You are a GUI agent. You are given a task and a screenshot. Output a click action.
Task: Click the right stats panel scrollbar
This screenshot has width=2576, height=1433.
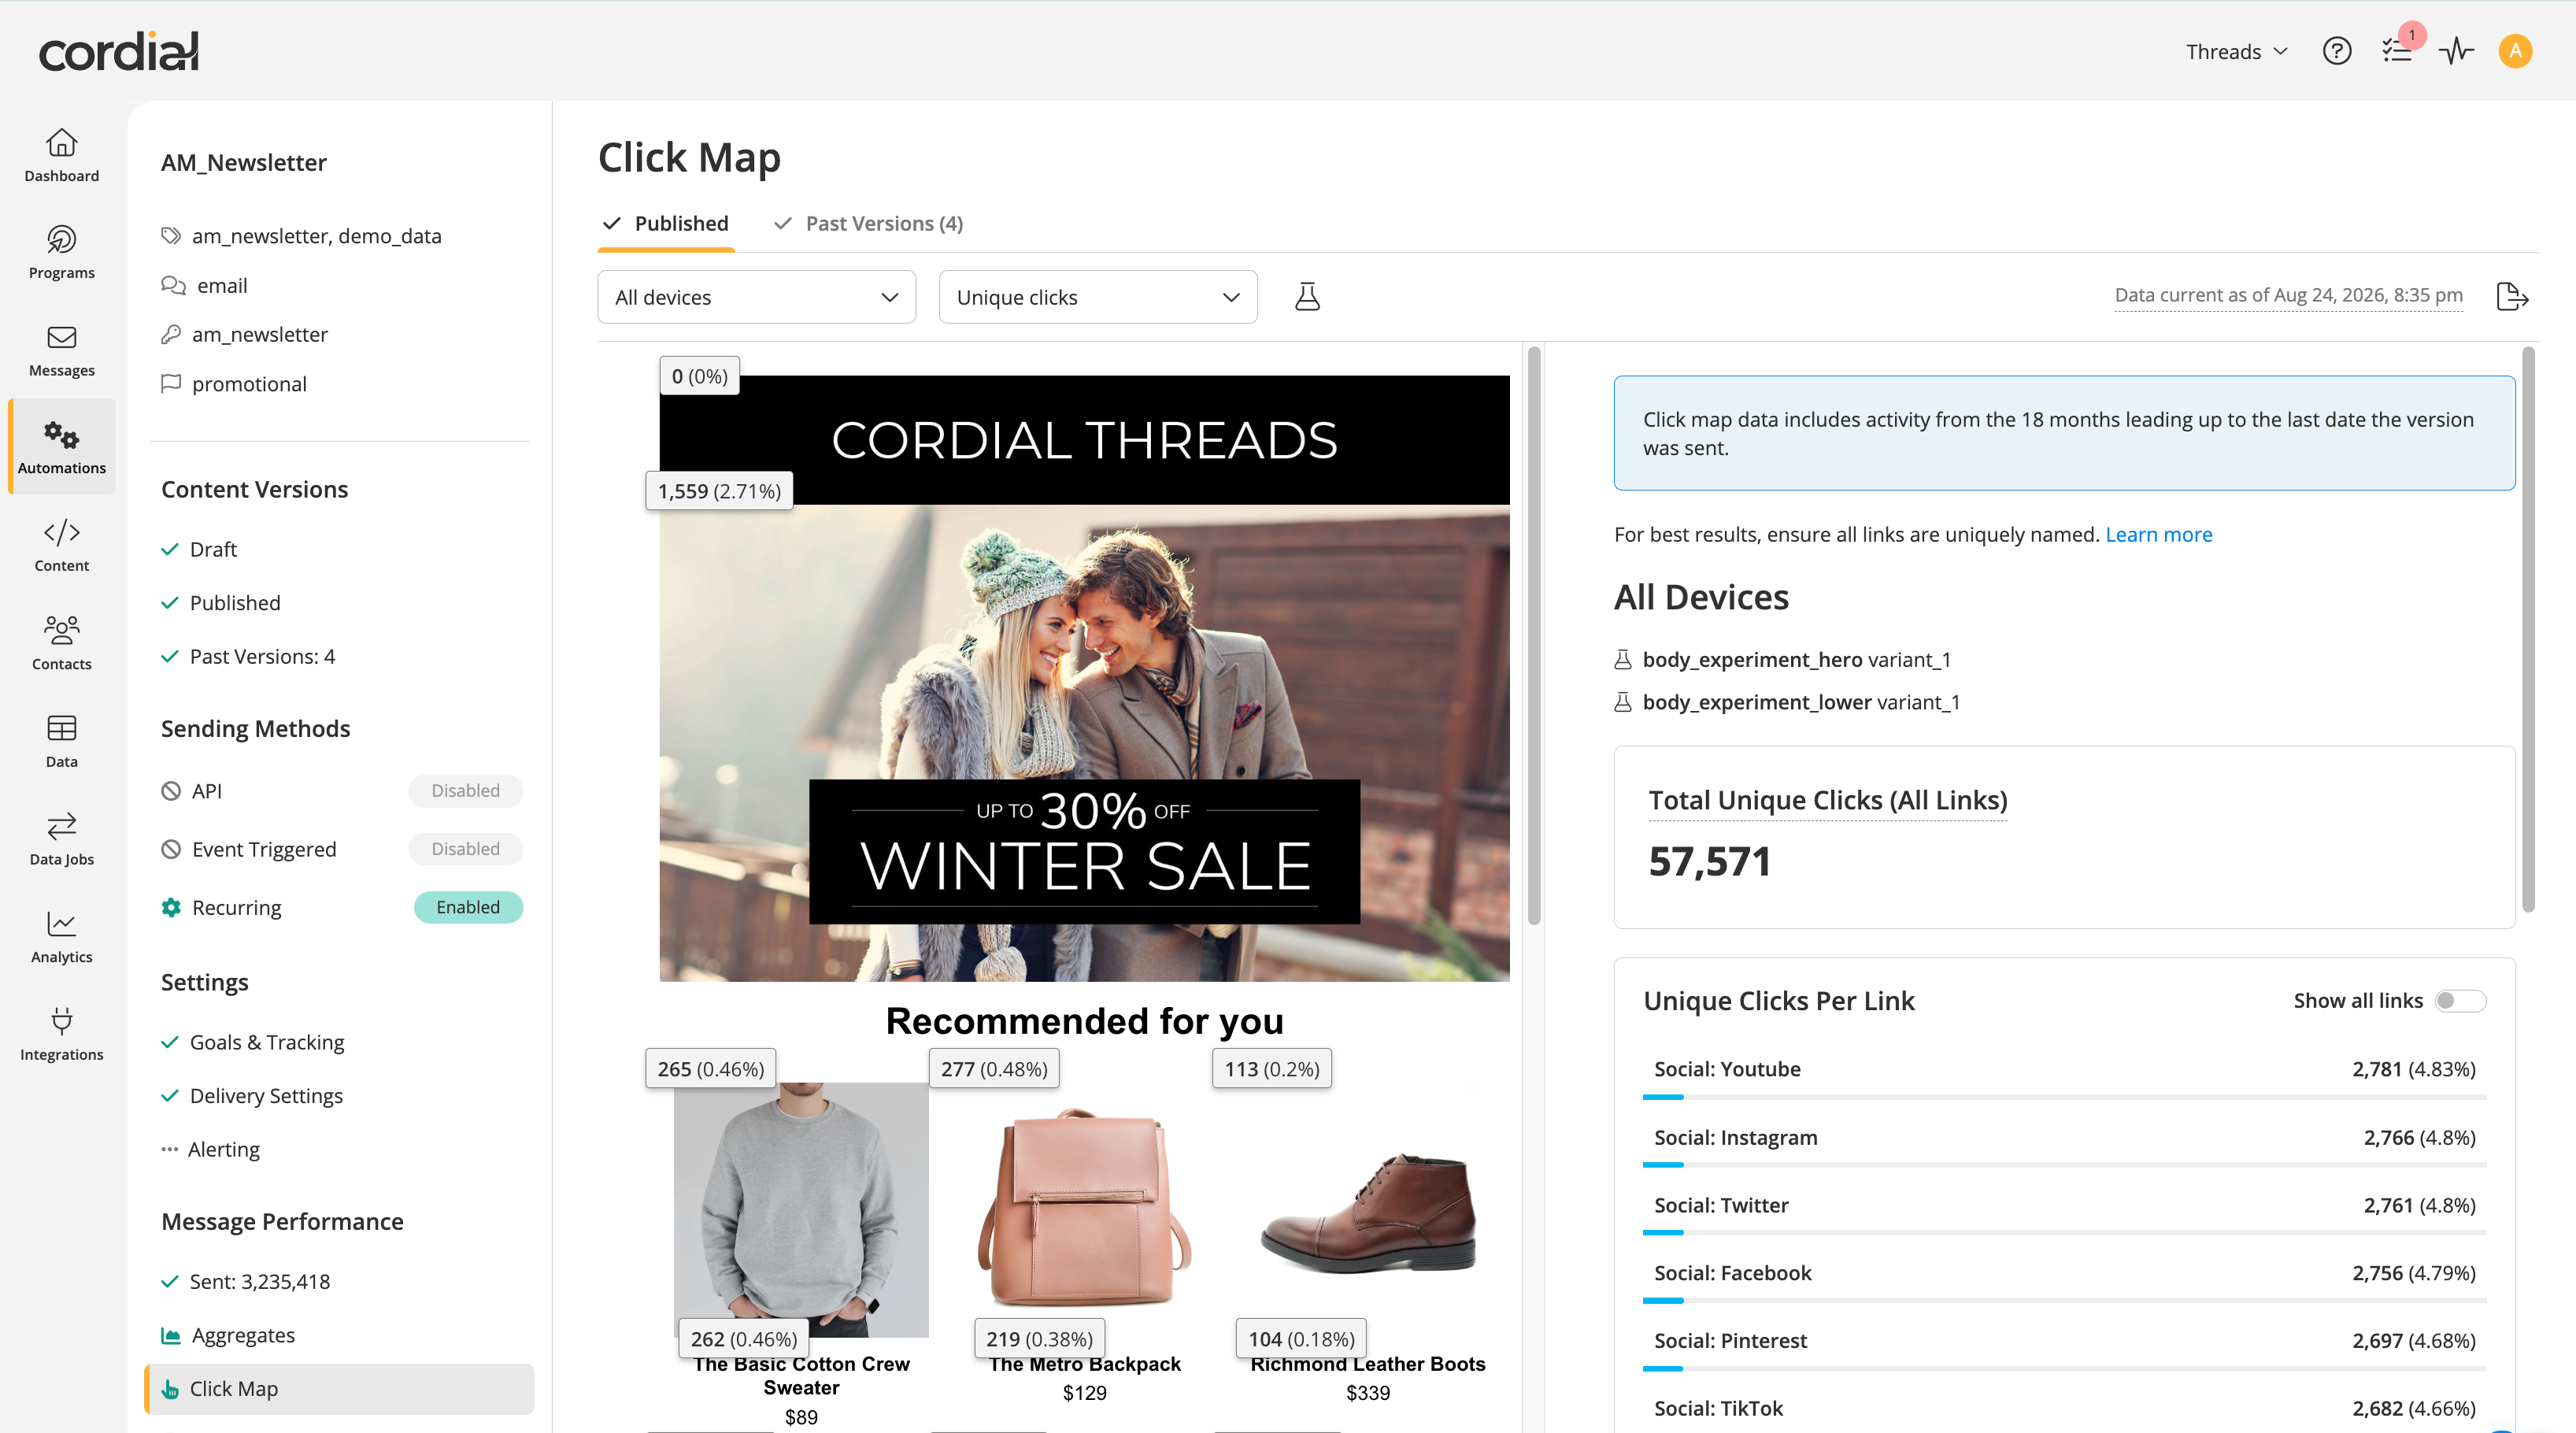pos(2528,630)
